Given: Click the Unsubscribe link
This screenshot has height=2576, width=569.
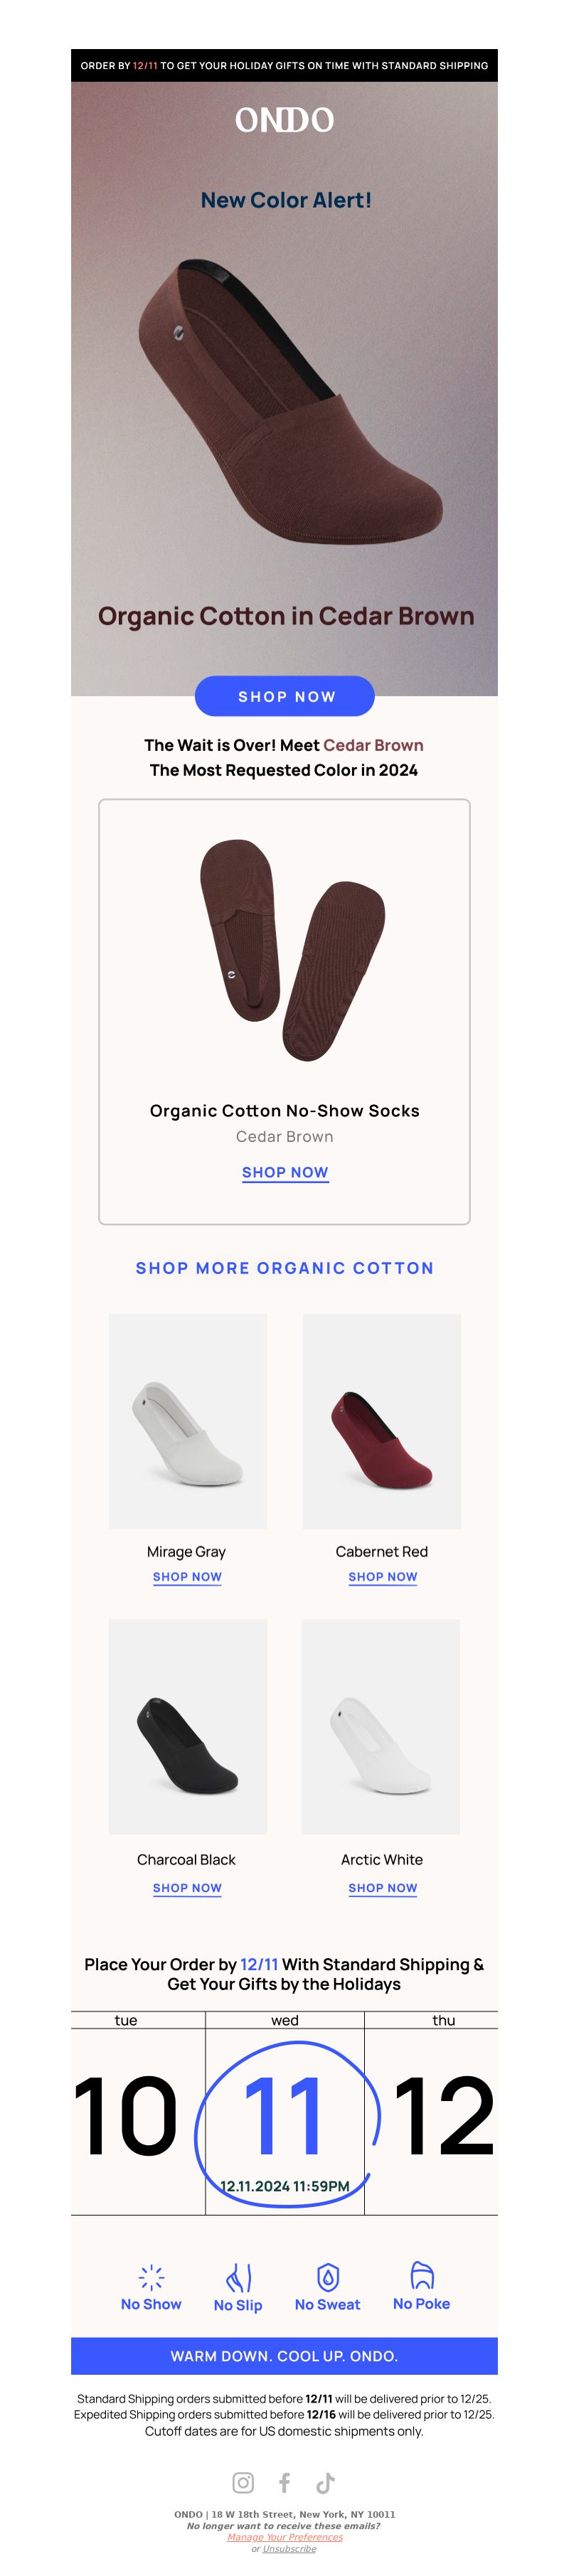Looking at the screenshot, I should click(x=289, y=2549).
